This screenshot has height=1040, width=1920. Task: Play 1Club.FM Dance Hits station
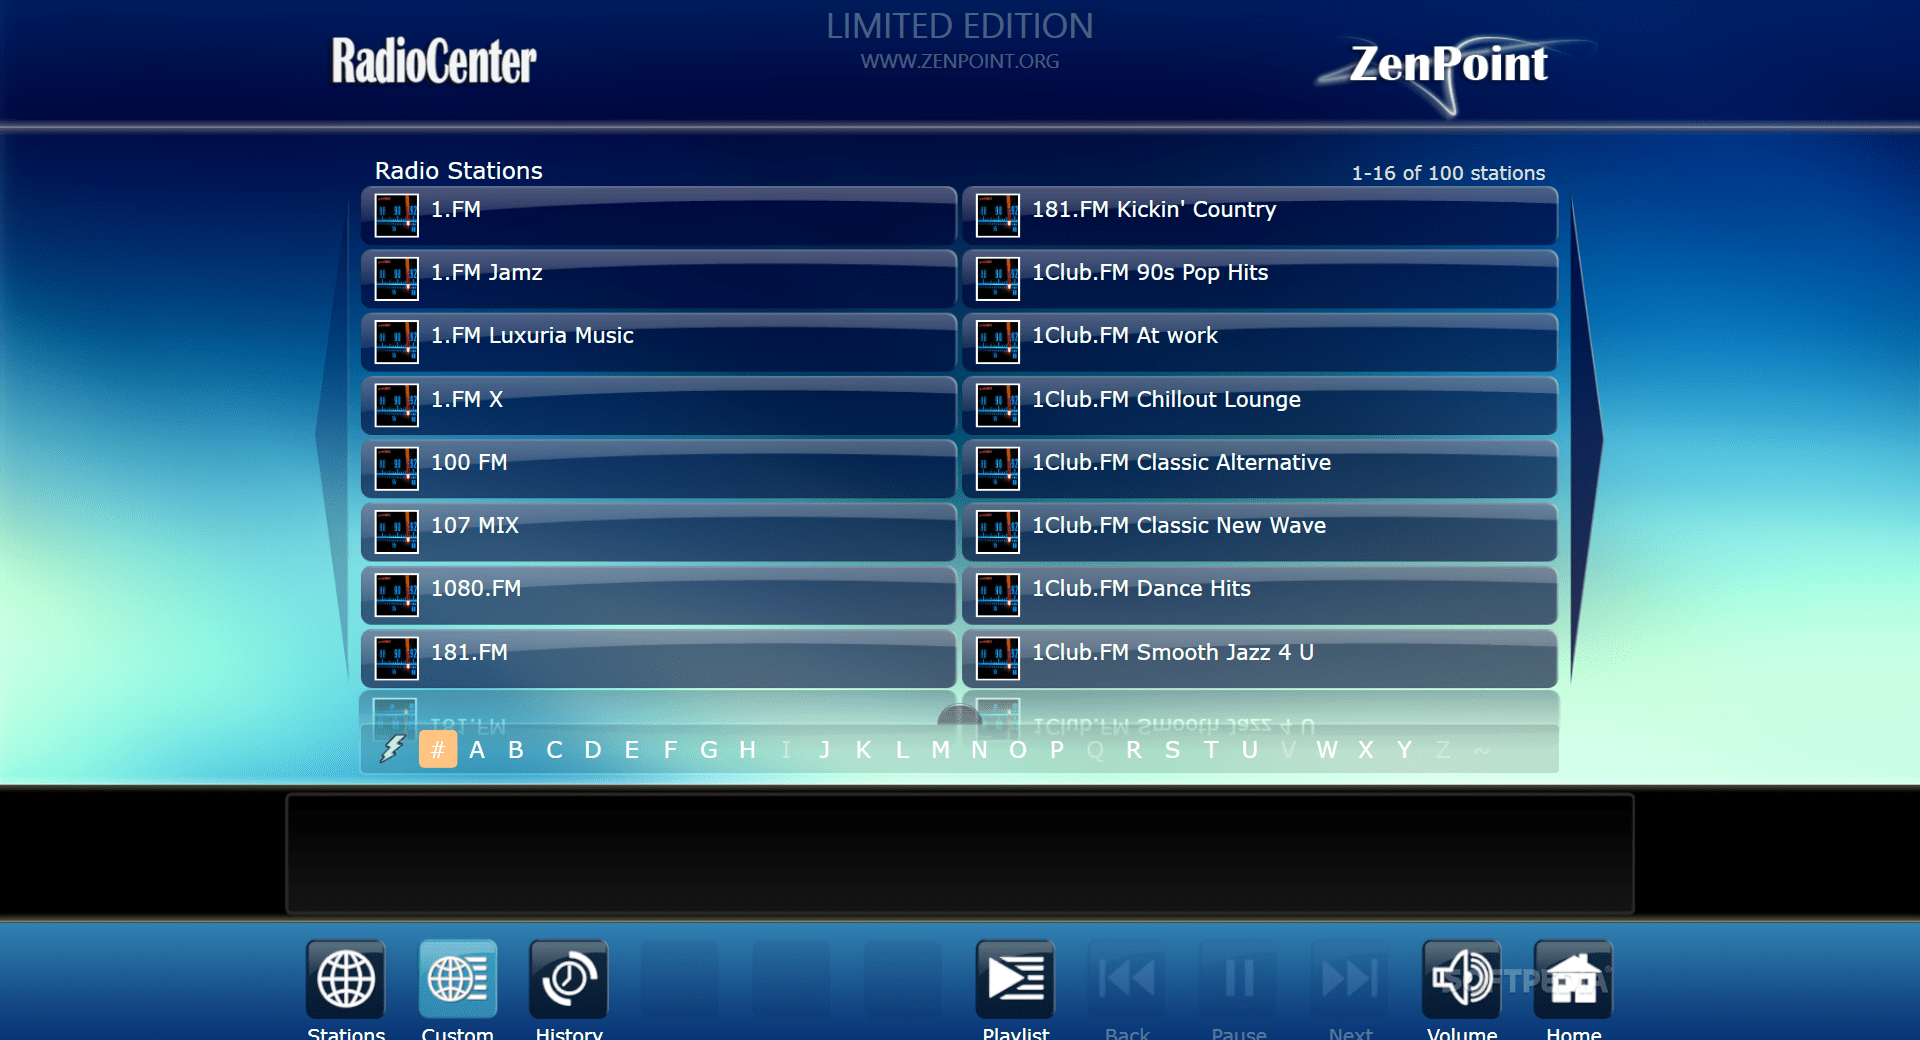pyautogui.click(x=1260, y=595)
